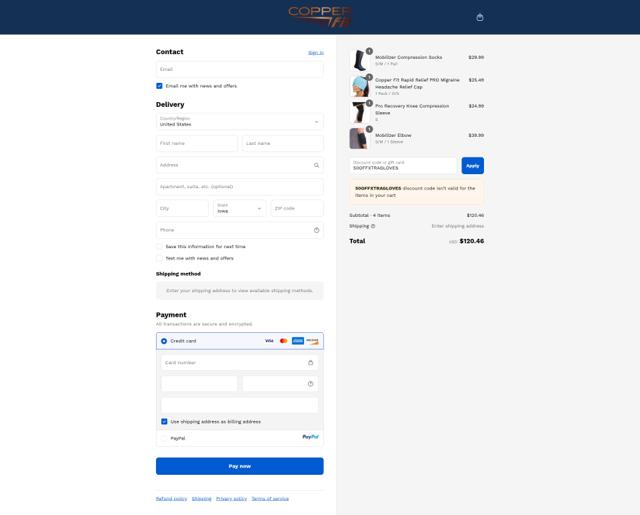This screenshot has width=640, height=515.
Task: Click the Mobilizer Compression Socks thumbnail
Action: coord(360,60)
